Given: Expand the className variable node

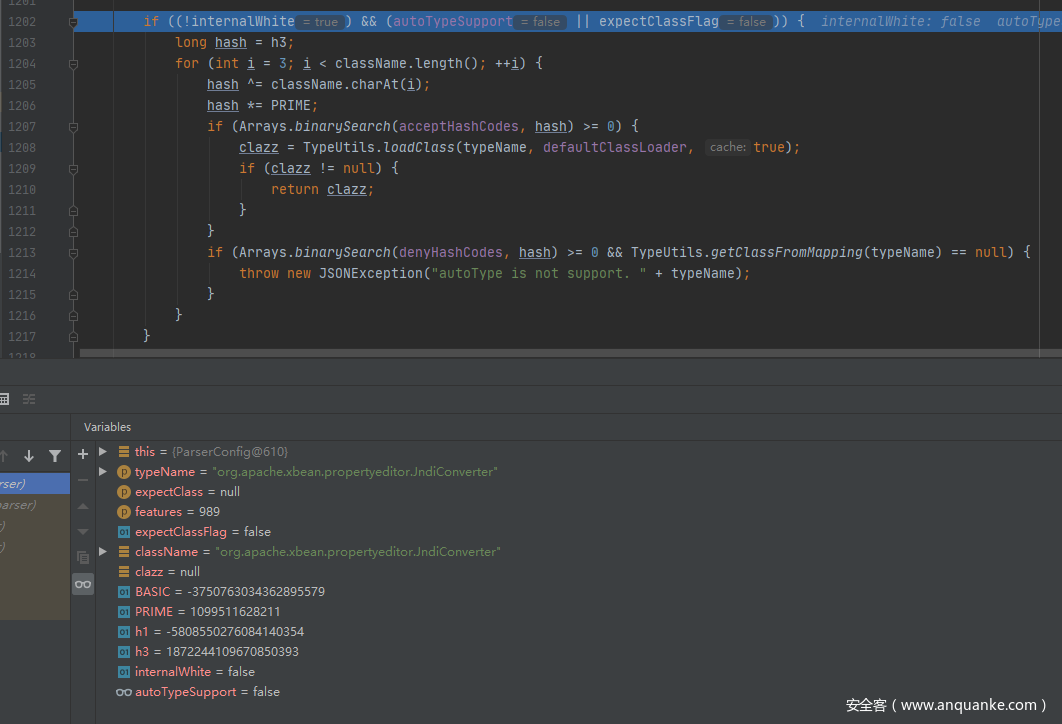Looking at the screenshot, I should point(103,551).
